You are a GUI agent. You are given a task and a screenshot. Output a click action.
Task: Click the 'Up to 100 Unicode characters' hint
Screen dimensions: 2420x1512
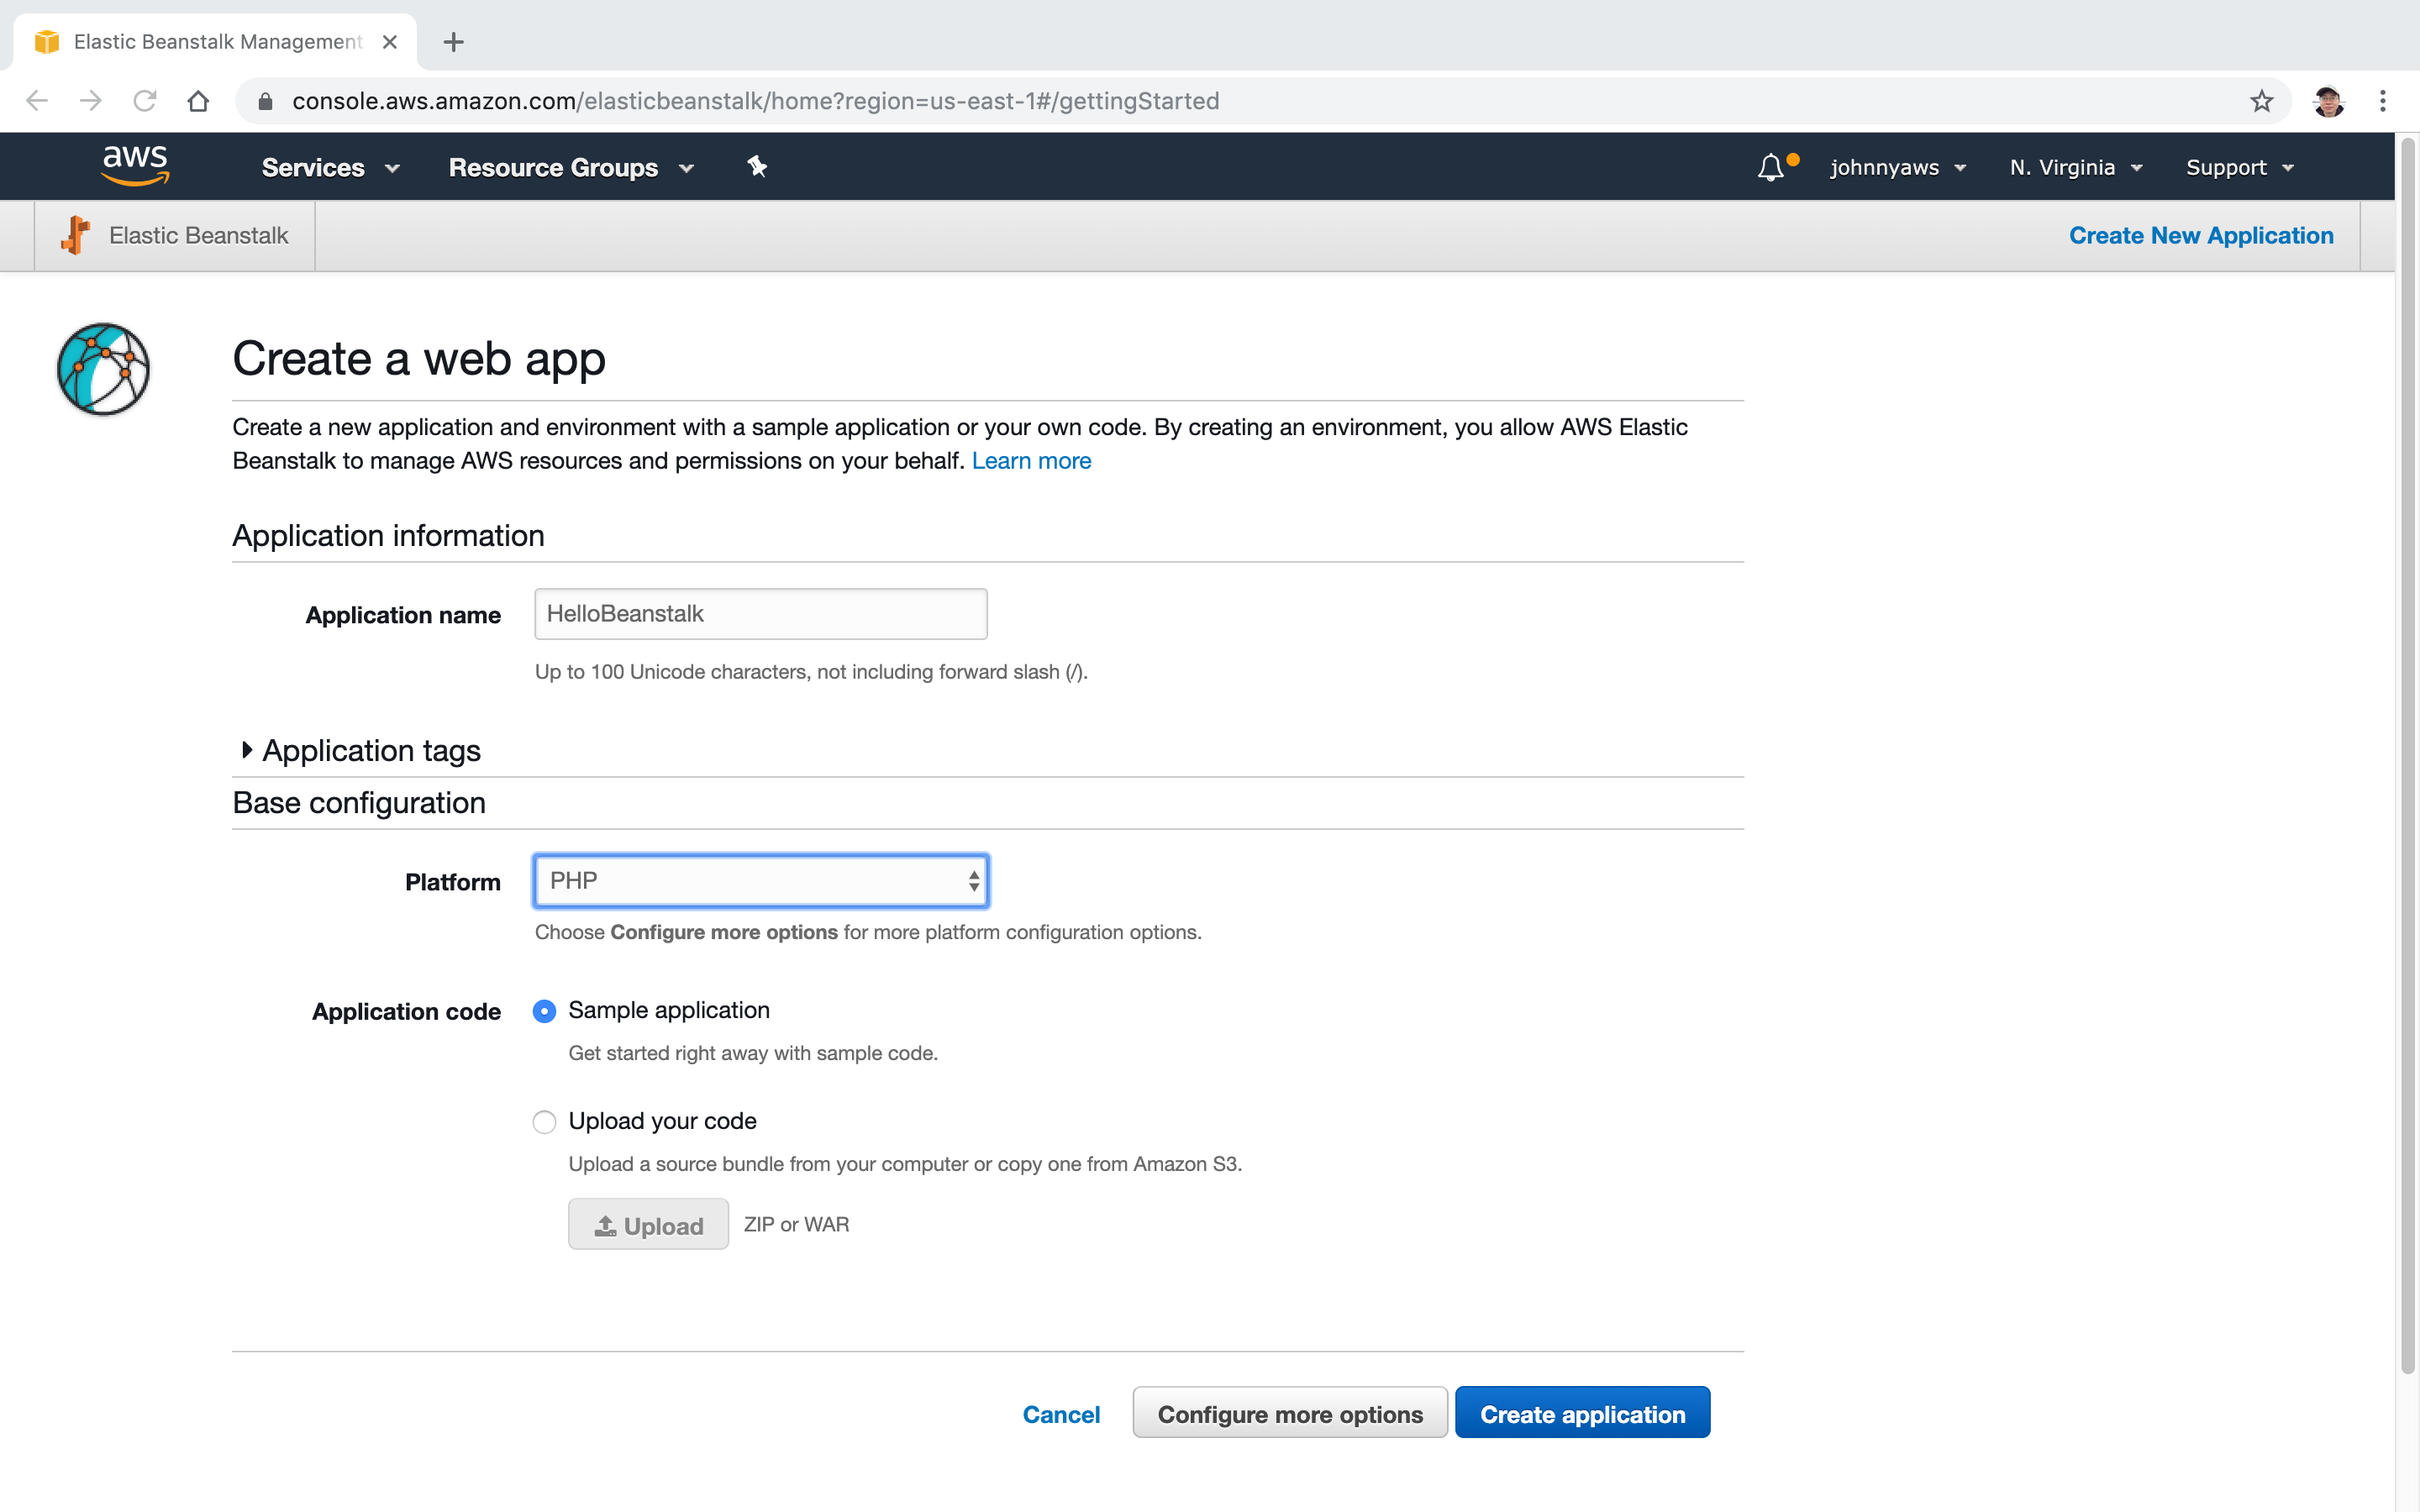point(811,672)
